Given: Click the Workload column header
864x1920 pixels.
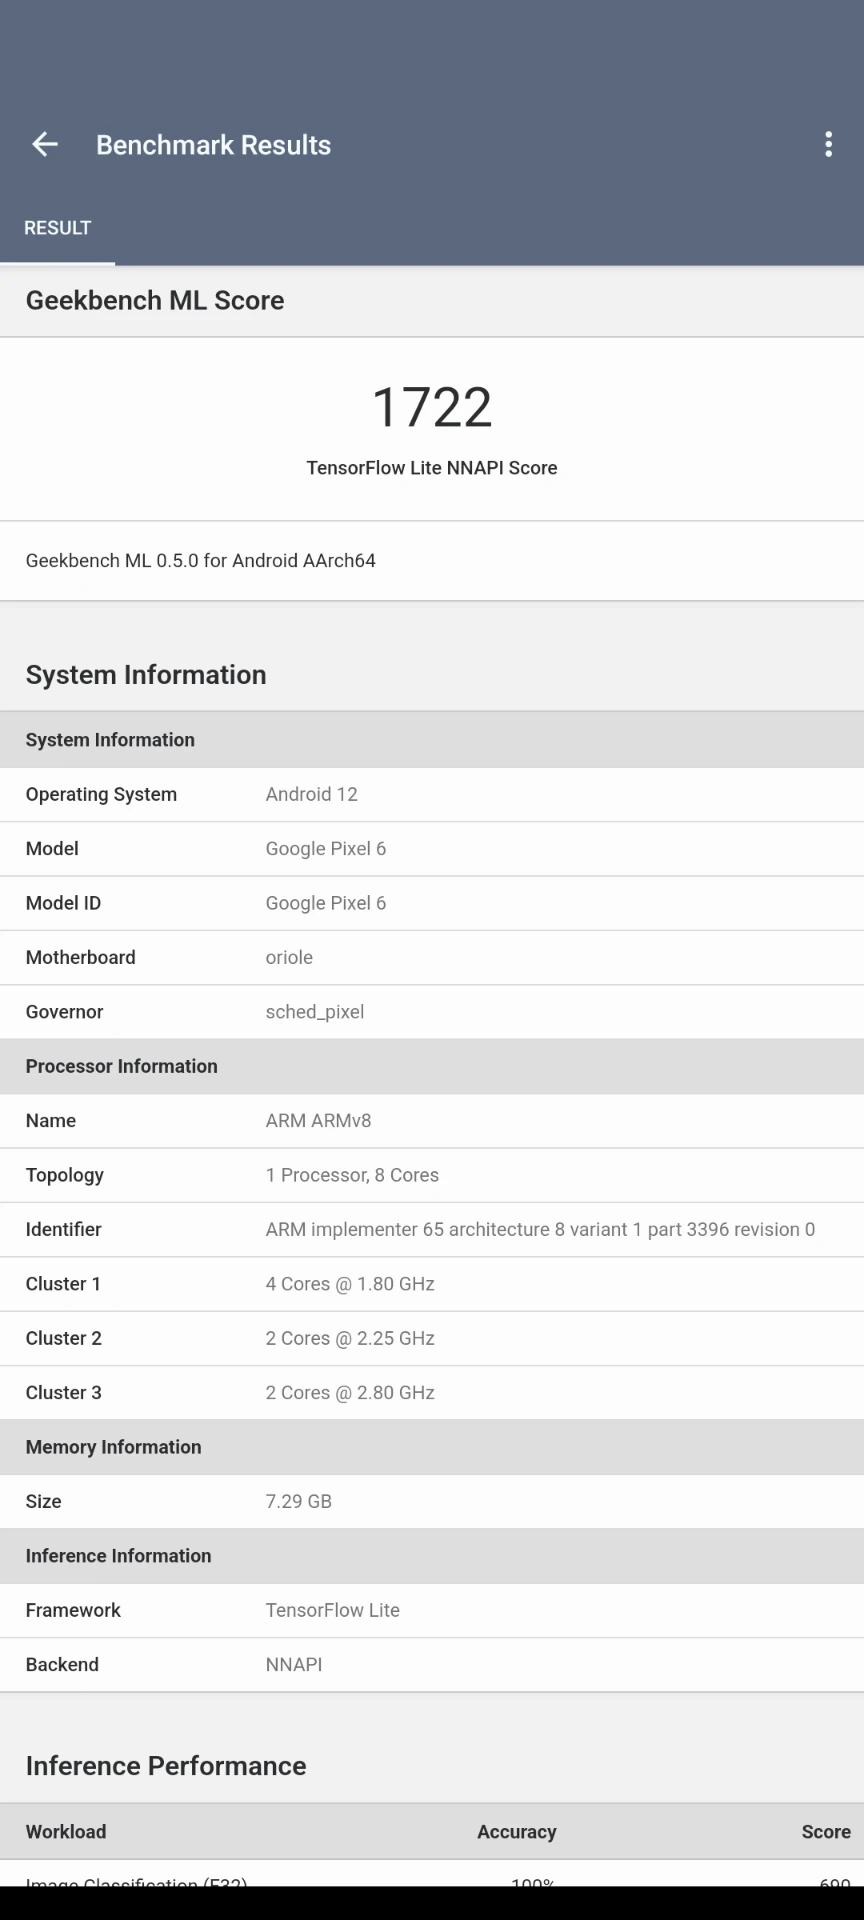Looking at the screenshot, I should [66, 1832].
